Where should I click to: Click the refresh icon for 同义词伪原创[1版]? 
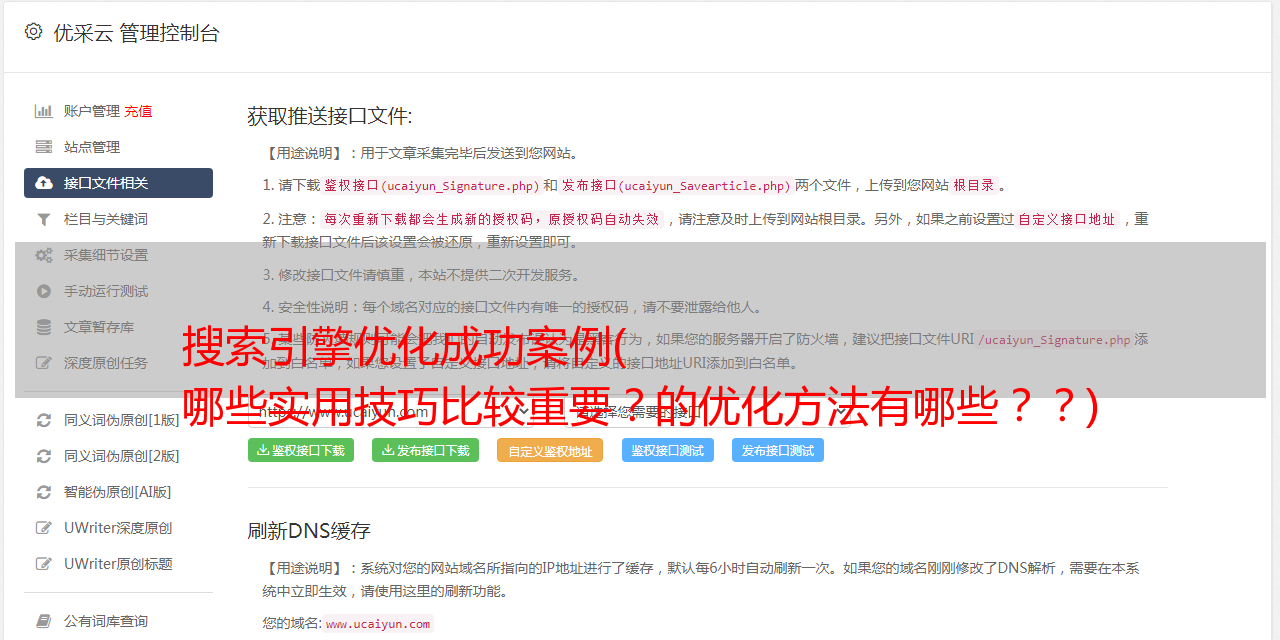coord(44,420)
